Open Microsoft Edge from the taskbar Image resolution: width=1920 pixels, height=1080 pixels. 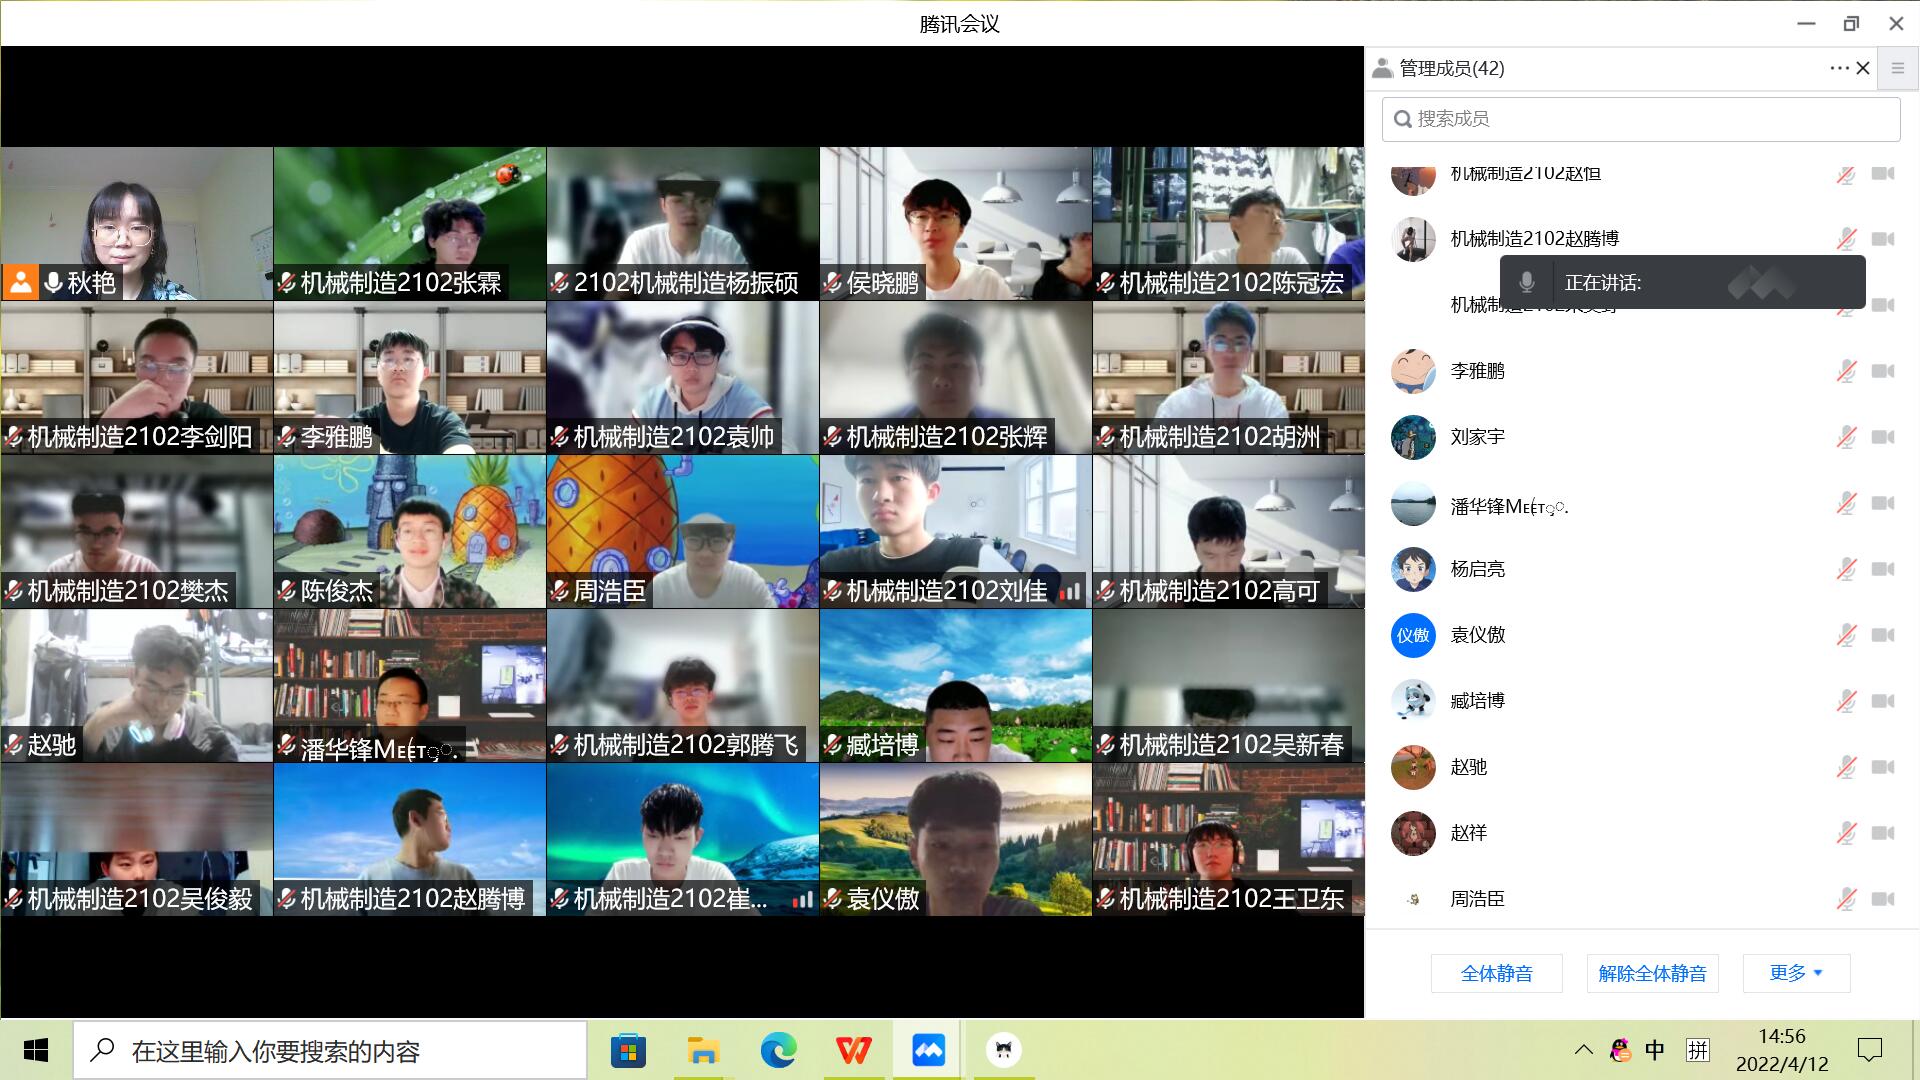coord(778,1050)
